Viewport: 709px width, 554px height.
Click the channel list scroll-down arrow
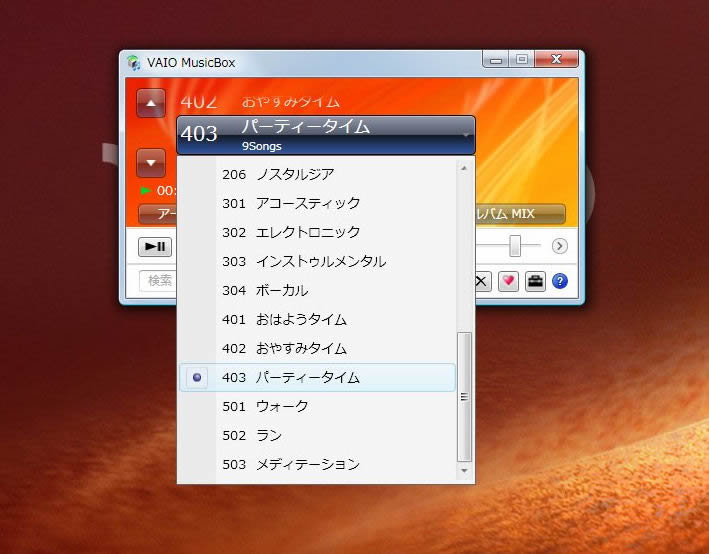click(464, 470)
